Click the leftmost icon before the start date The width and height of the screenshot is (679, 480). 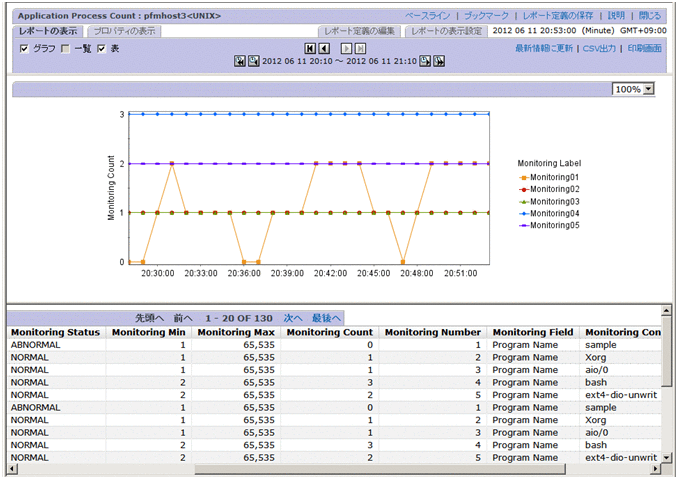239,62
